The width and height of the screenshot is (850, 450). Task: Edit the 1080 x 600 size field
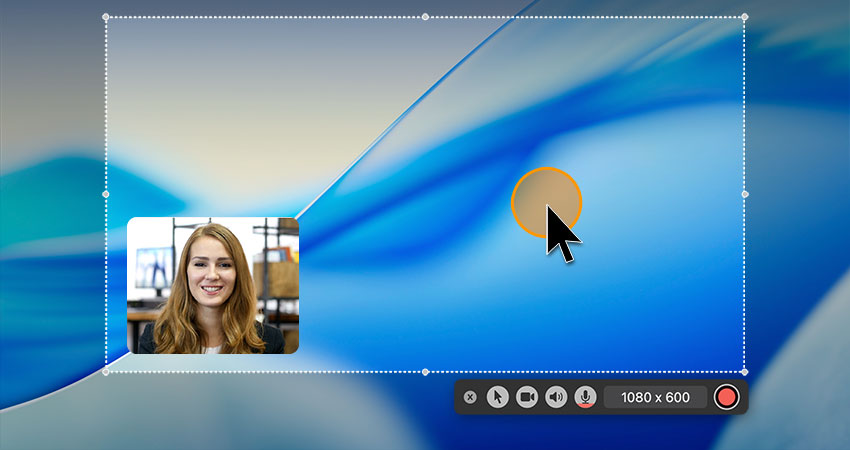655,397
